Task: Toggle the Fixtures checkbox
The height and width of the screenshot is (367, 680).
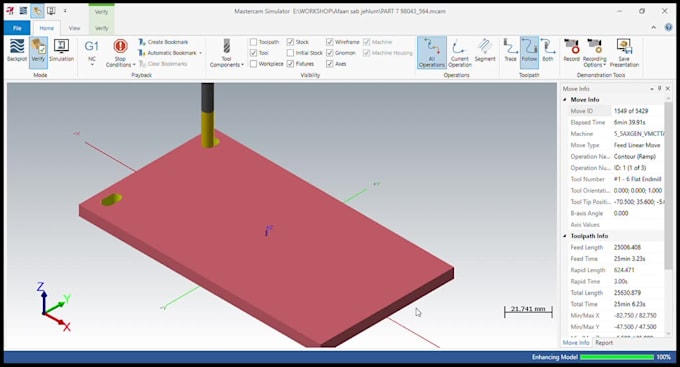Action: pos(290,64)
